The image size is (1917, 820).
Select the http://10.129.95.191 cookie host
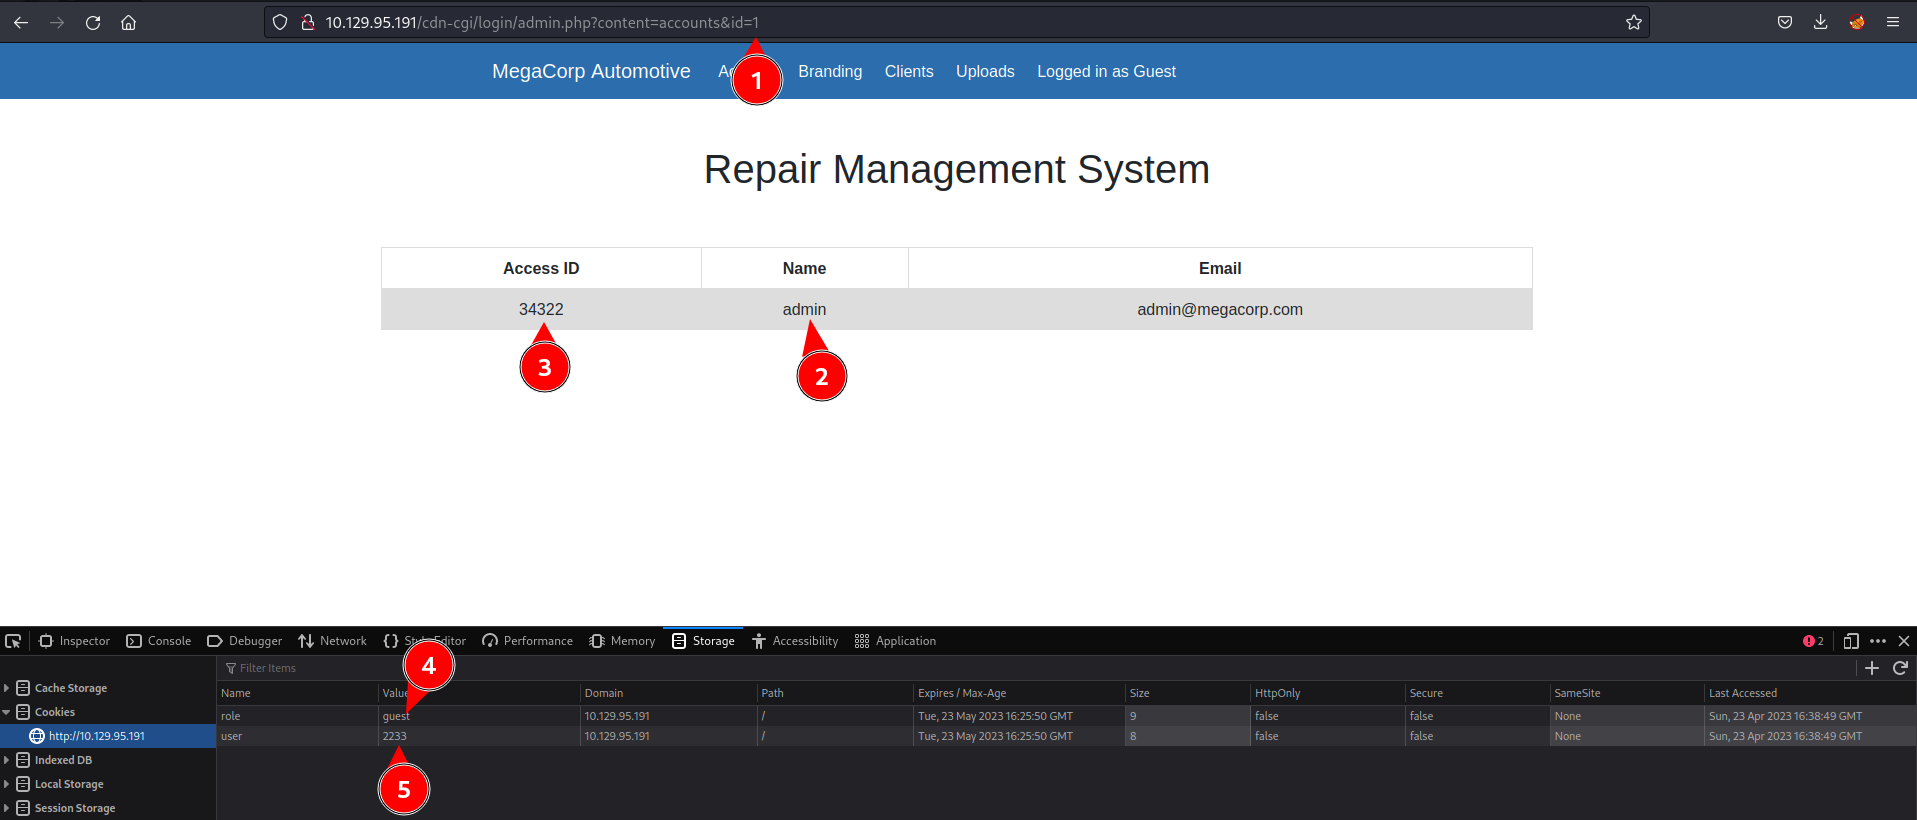click(x=97, y=736)
